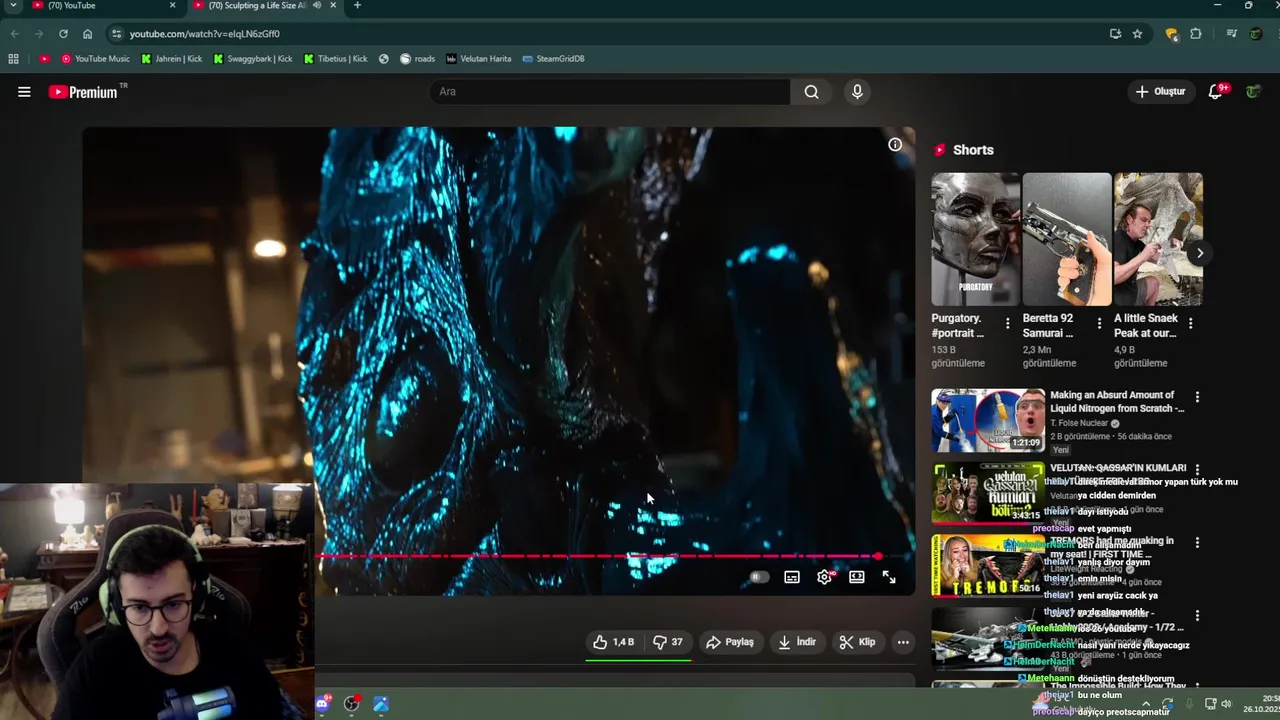Open options for Beretta 92 short
This screenshot has width=1280, height=720.
pyautogui.click(x=1099, y=324)
